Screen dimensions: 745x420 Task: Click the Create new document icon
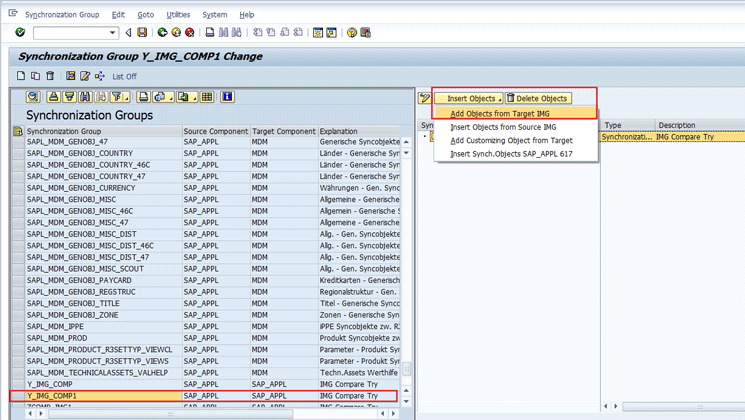pos(21,76)
